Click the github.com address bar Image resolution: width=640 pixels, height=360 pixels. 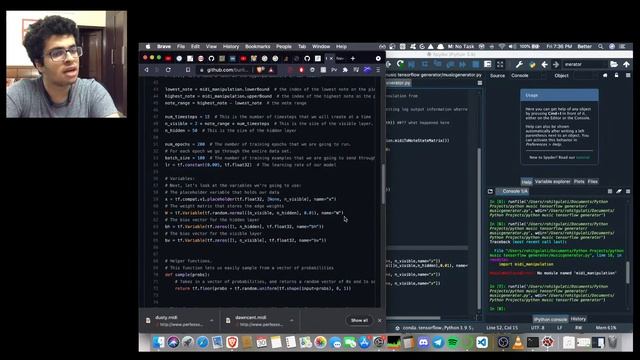click(x=227, y=70)
